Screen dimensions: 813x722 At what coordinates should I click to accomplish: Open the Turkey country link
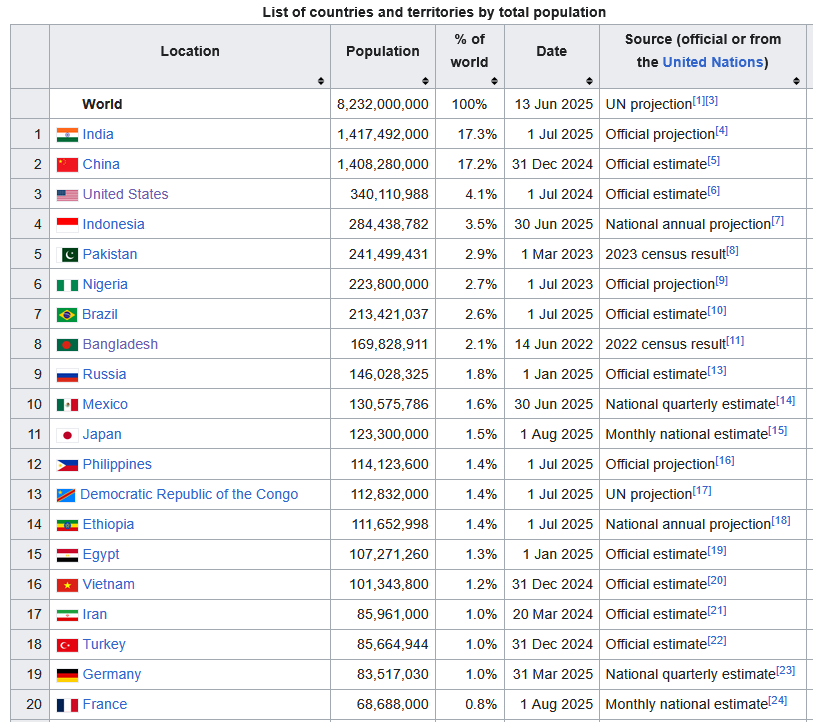tap(104, 645)
